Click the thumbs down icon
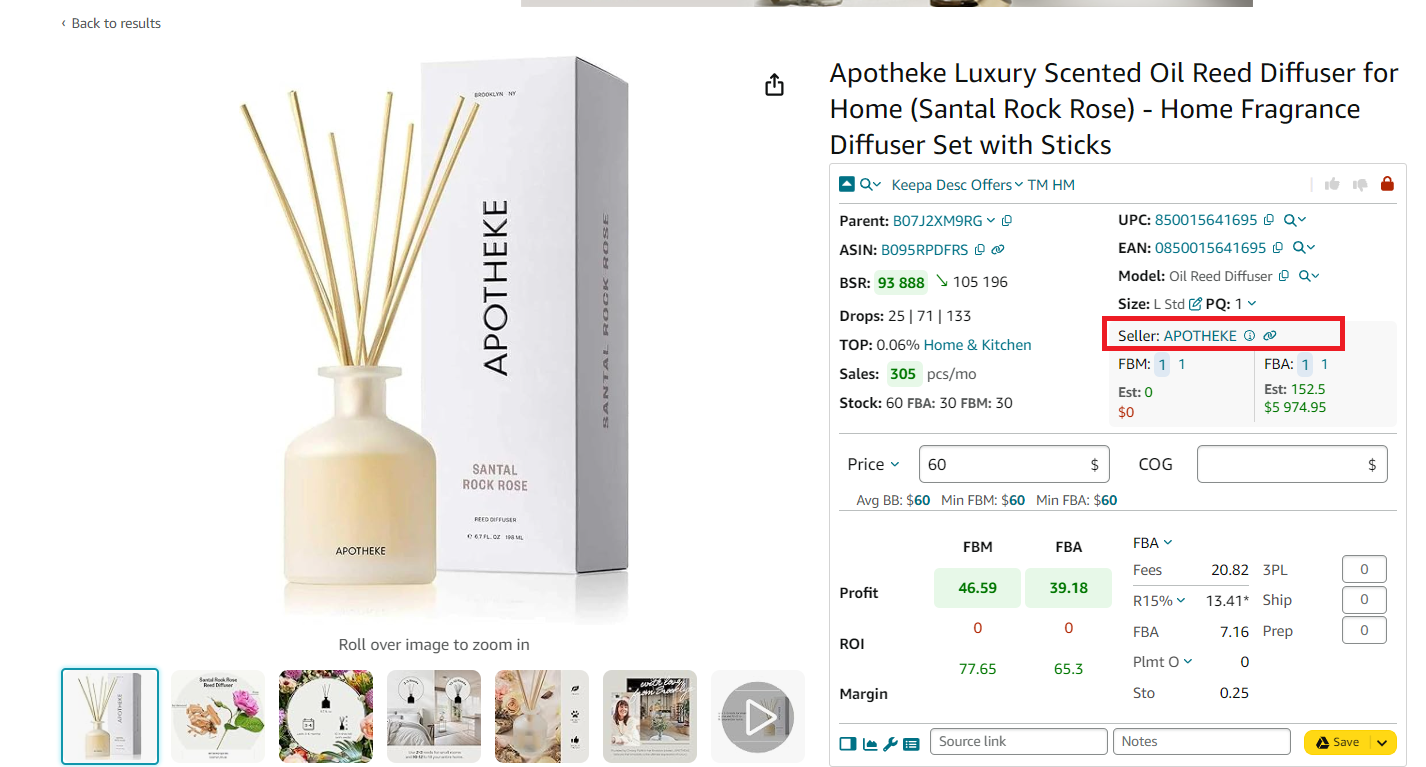1426x767 pixels. click(1360, 184)
